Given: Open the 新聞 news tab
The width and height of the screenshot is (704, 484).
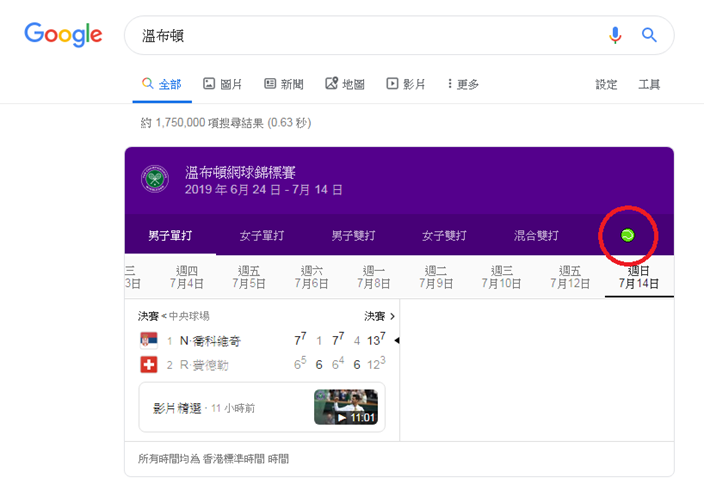Looking at the screenshot, I should 284,84.
